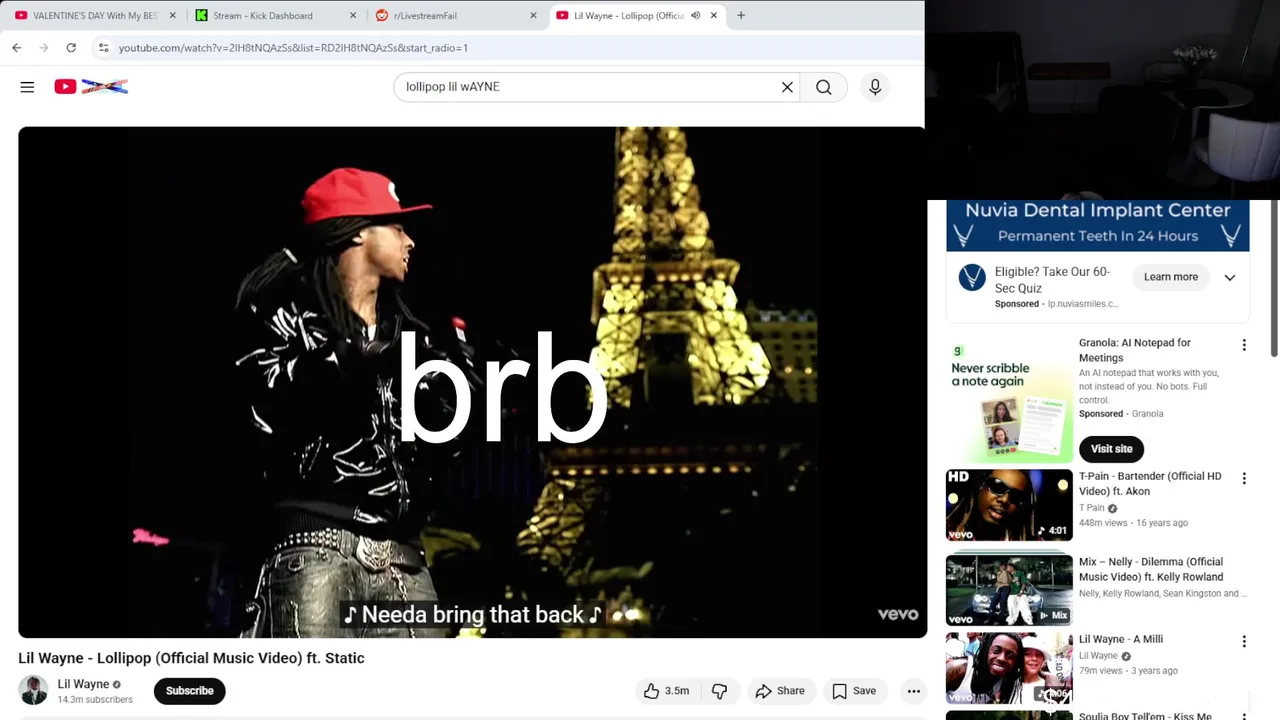This screenshot has width=1280, height=720.
Task: Reload the page with the refresh icon
Action: click(71, 47)
